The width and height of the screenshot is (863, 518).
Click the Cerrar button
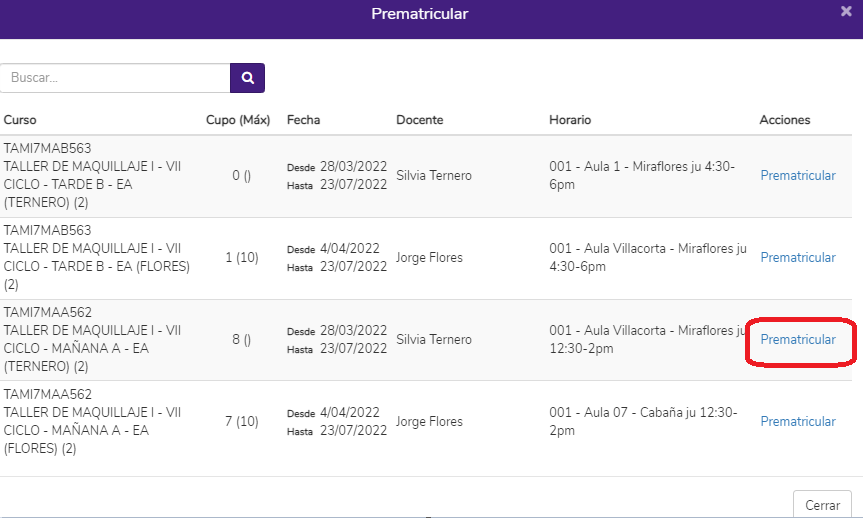coord(822,505)
